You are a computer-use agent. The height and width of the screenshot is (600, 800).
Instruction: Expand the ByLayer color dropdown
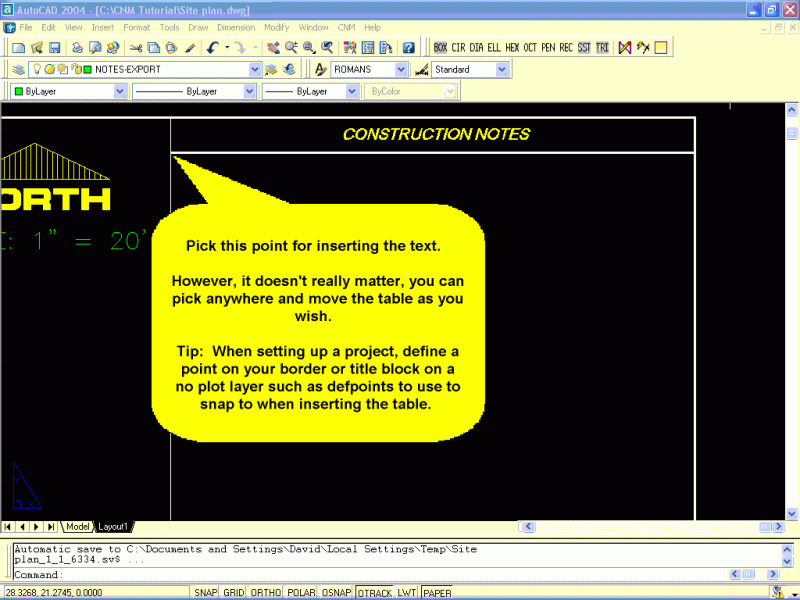click(x=120, y=90)
